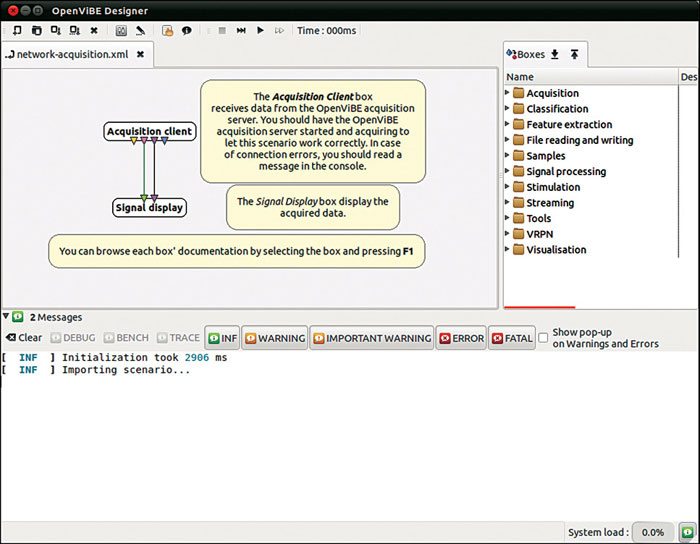Image resolution: width=700 pixels, height=544 pixels.
Task: Close the network-acquisition.xml tab
Action: [140, 55]
